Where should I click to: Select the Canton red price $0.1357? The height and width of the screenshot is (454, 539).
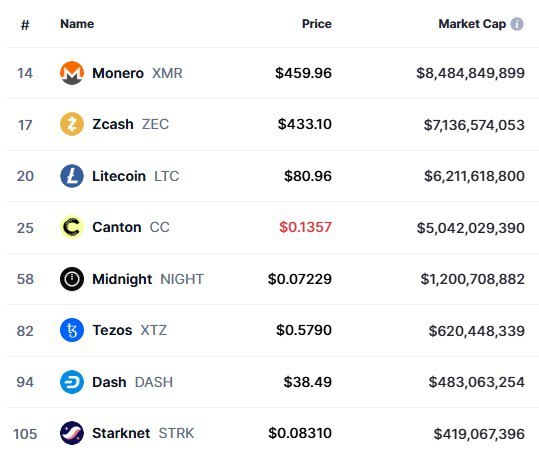click(x=305, y=227)
